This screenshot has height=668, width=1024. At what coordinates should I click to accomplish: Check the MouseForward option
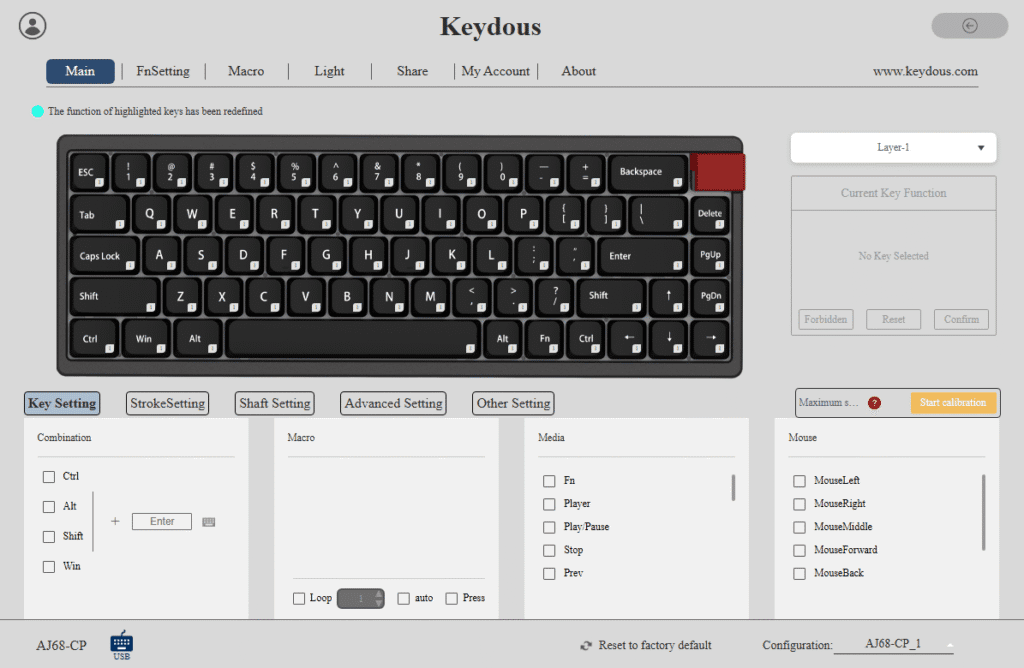[x=799, y=550]
